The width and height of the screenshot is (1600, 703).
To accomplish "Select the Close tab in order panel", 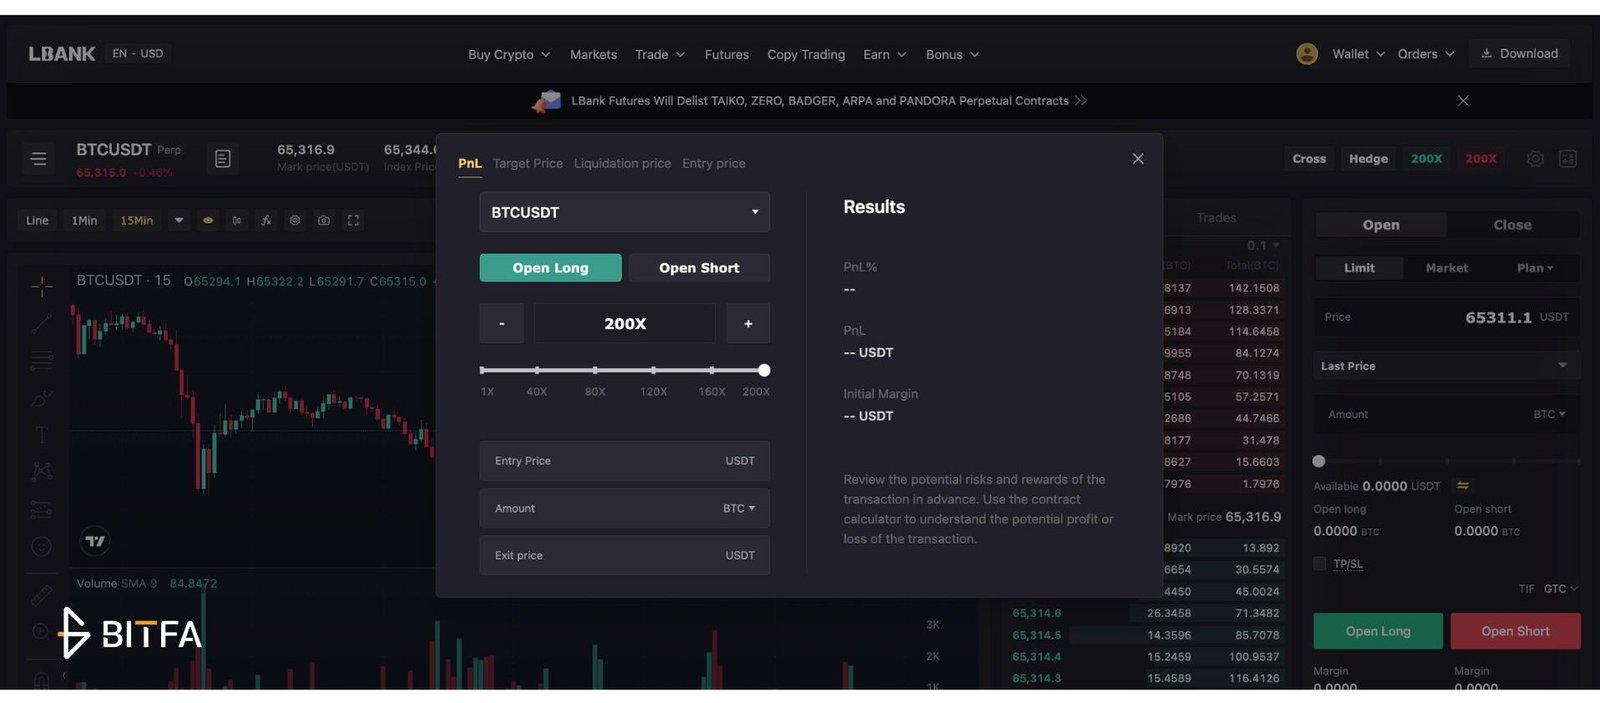I will click(x=1512, y=225).
